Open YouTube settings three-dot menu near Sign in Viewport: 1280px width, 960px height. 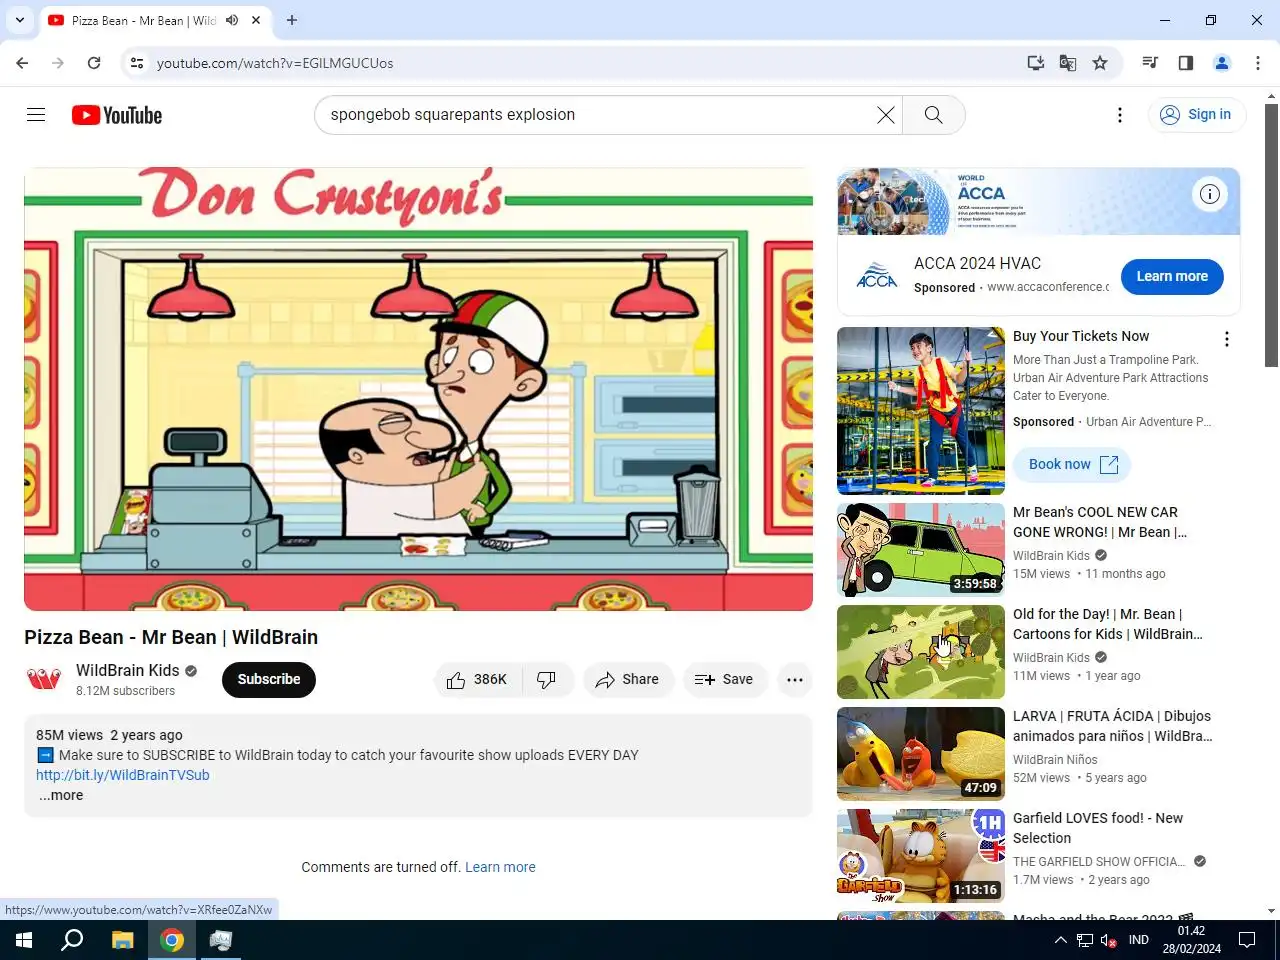tap(1120, 115)
